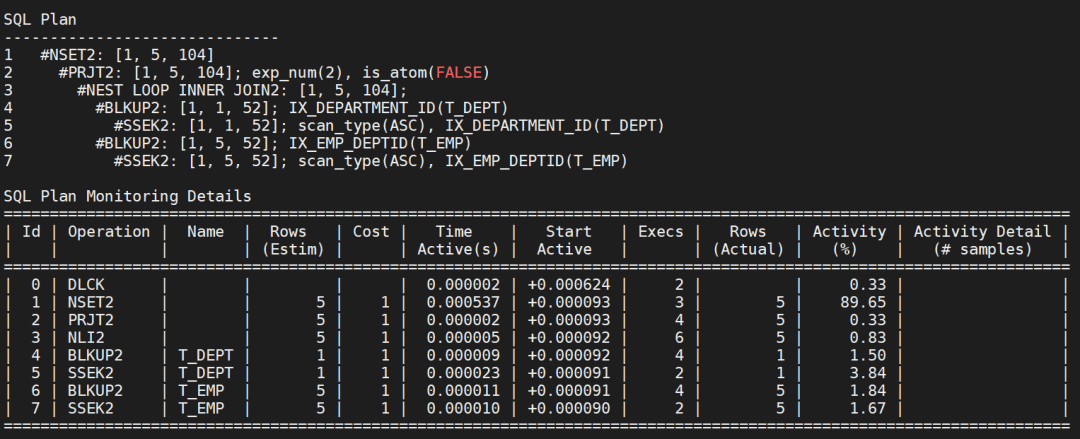Click the 'Cost' column header
1080x439 pixels.
pos(370,232)
